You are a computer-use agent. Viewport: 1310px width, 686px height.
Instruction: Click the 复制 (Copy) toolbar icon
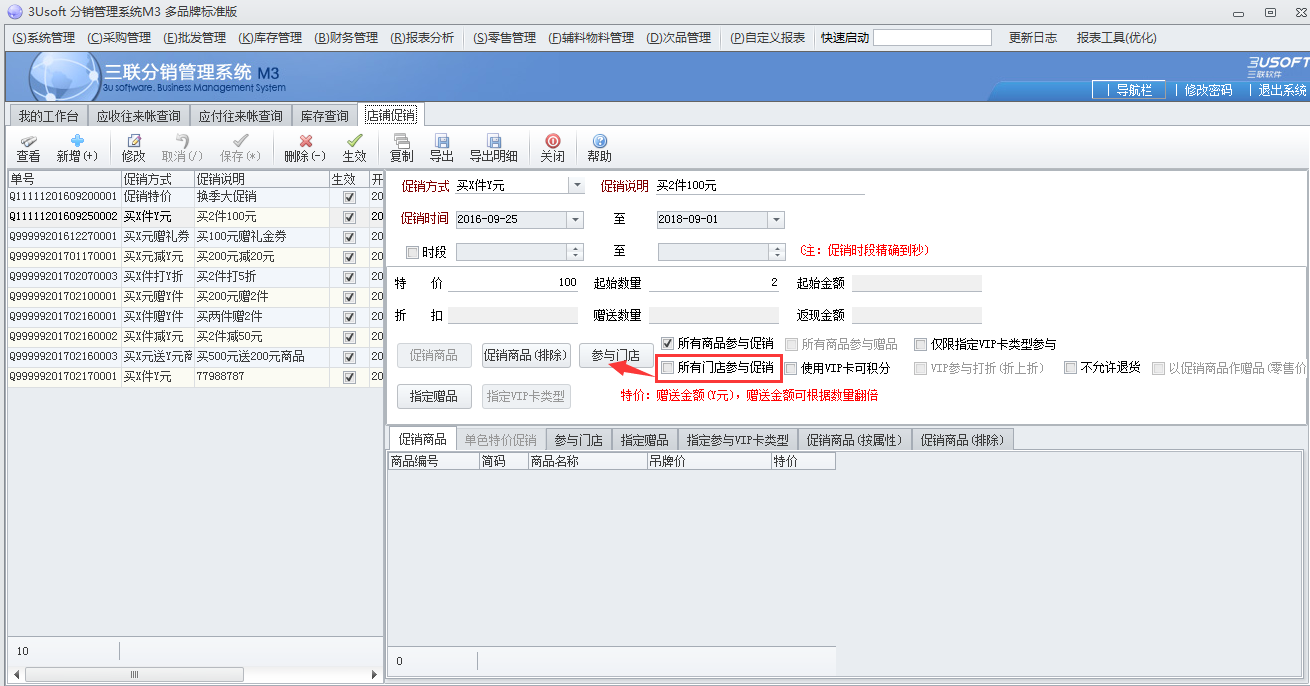401,142
